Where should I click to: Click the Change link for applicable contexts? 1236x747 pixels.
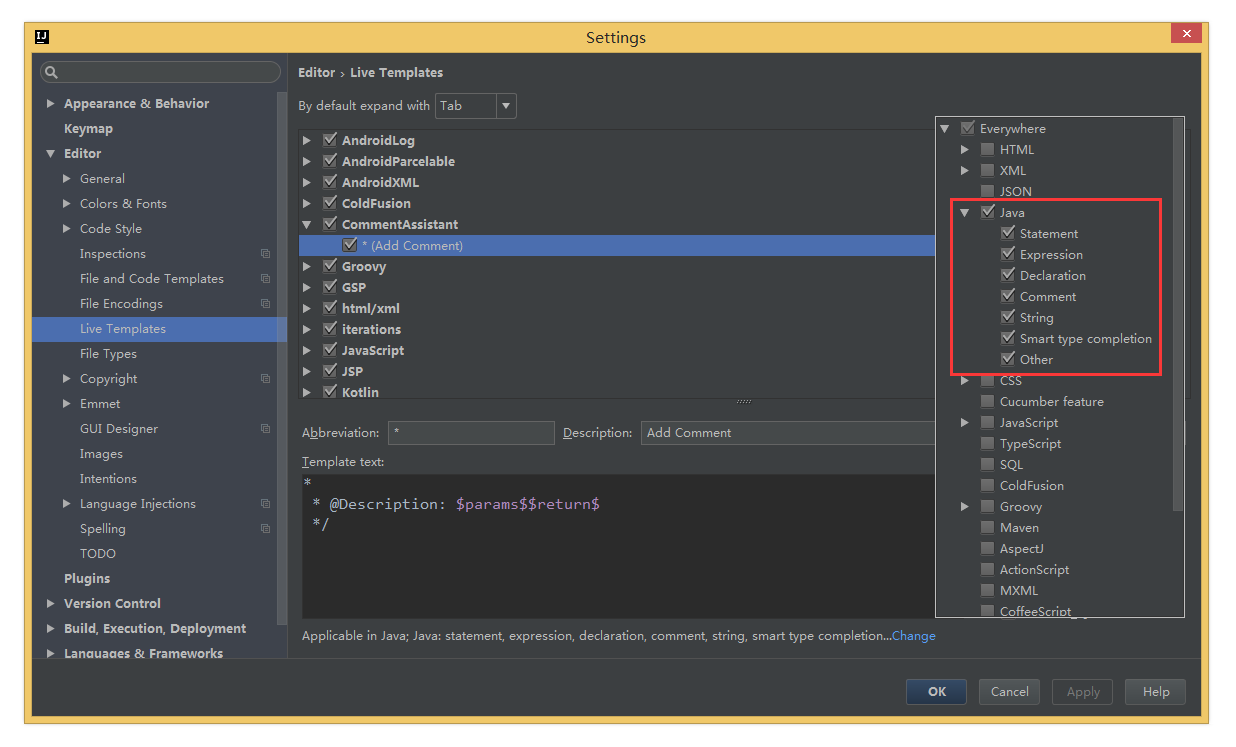(x=914, y=636)
